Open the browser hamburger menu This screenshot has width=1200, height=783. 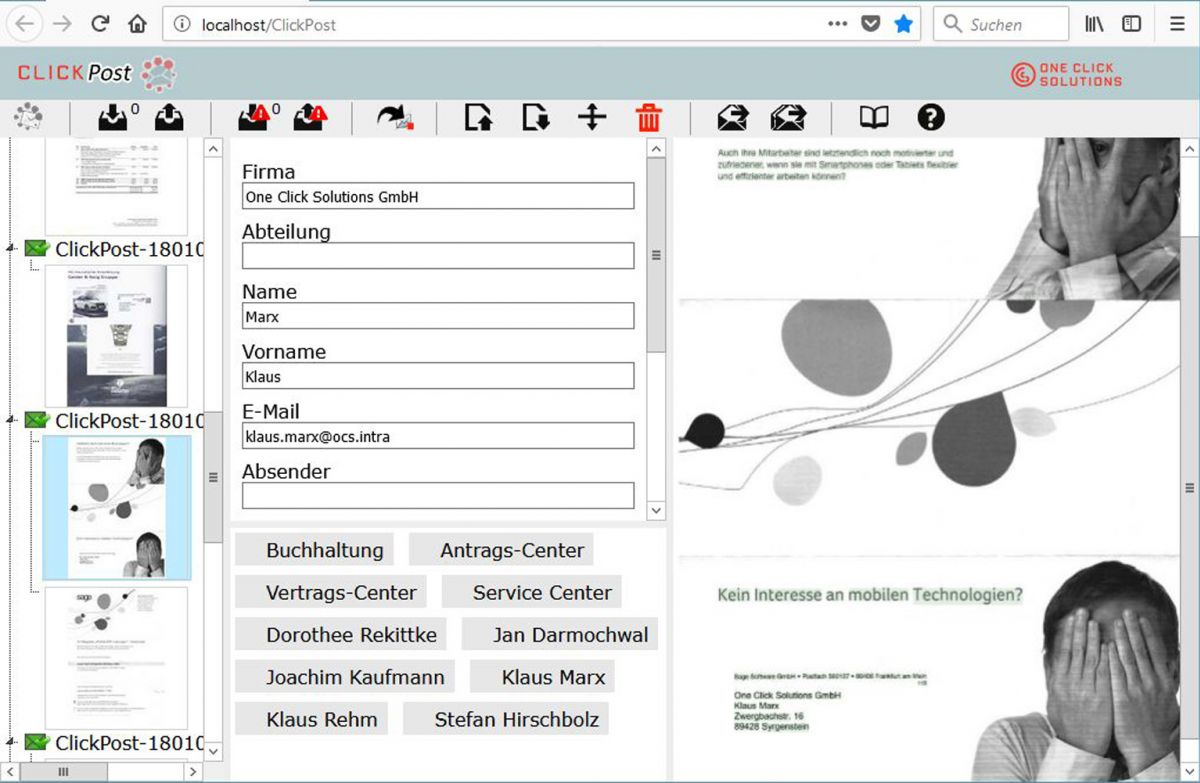click(x=1177, y=24)
